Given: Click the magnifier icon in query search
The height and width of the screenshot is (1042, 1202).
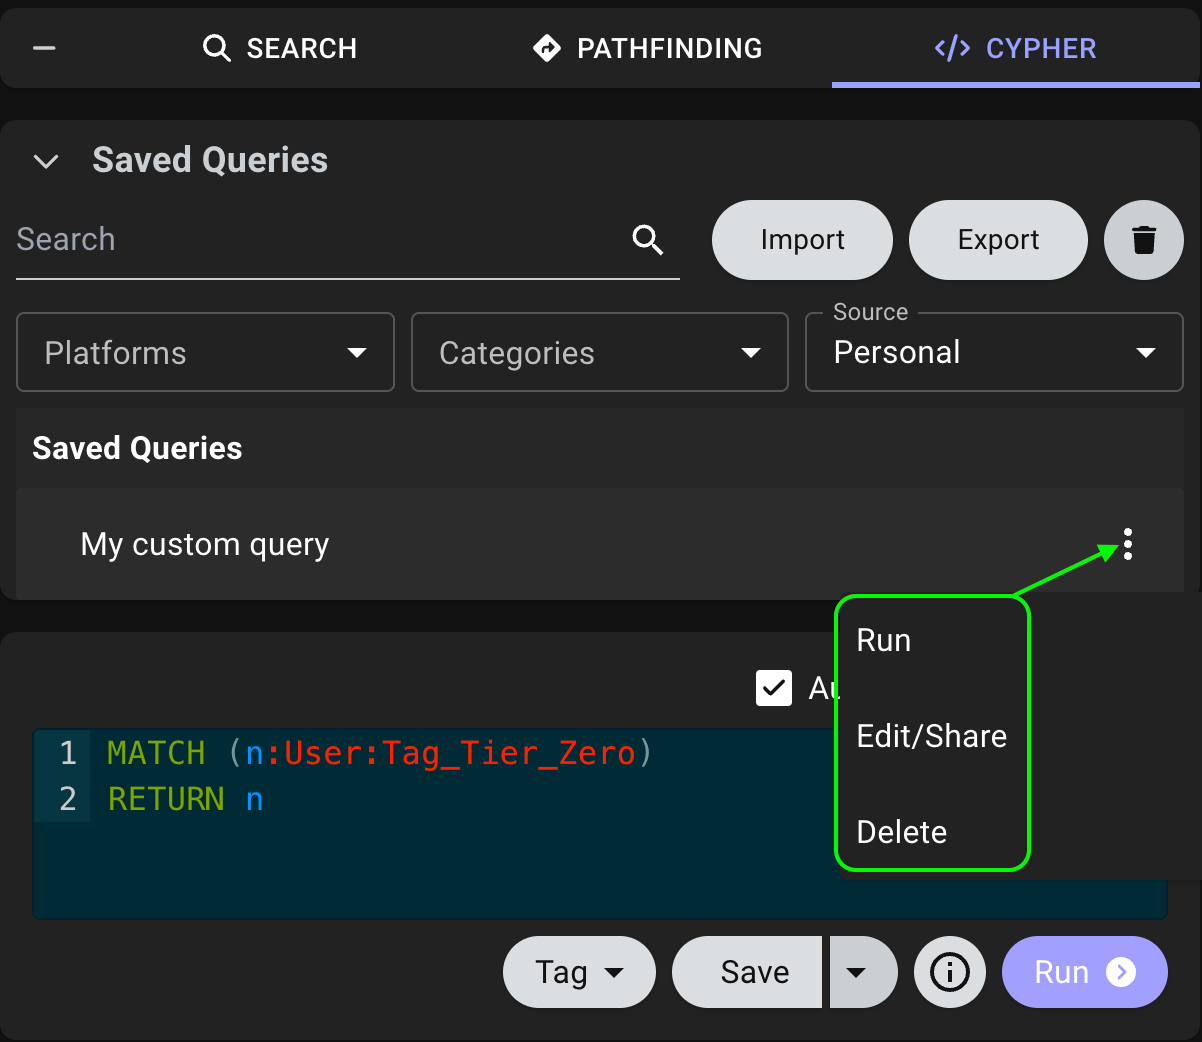Looking at the screenshot, I should pyautogui.click(x=648, y=240).
